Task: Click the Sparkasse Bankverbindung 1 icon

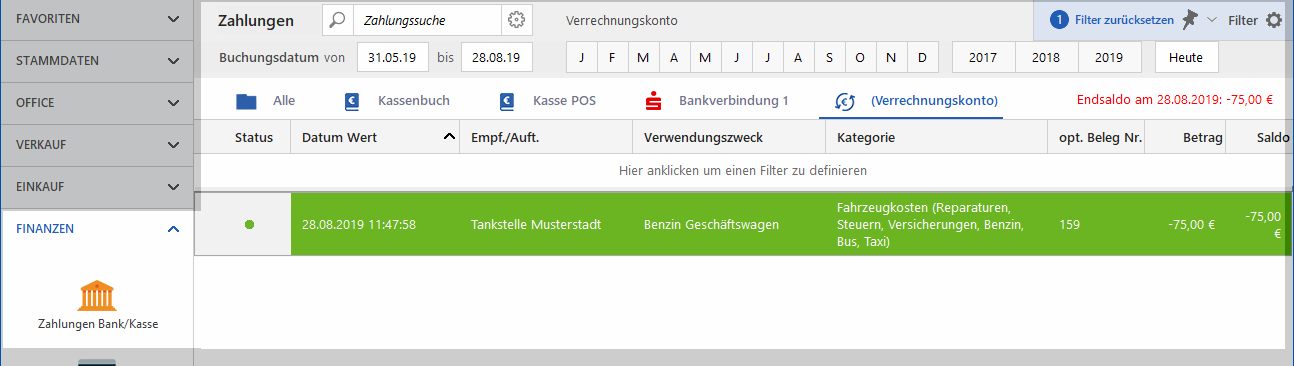Action: 655,101
